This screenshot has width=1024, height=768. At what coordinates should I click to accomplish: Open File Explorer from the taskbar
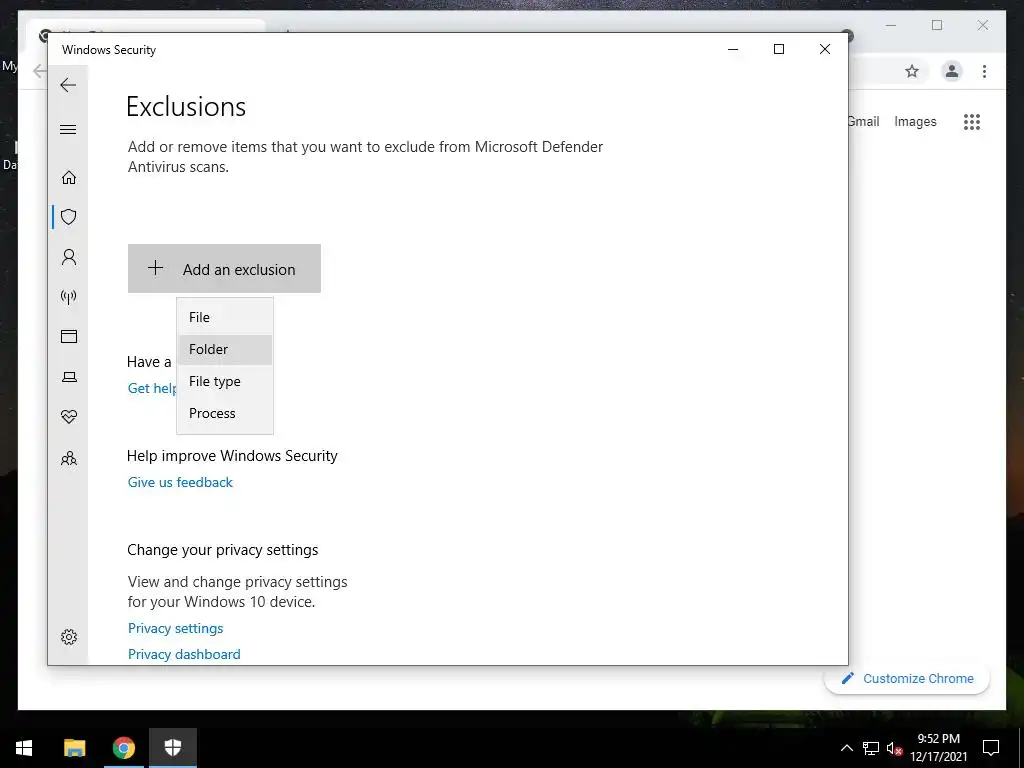[74, 748]
